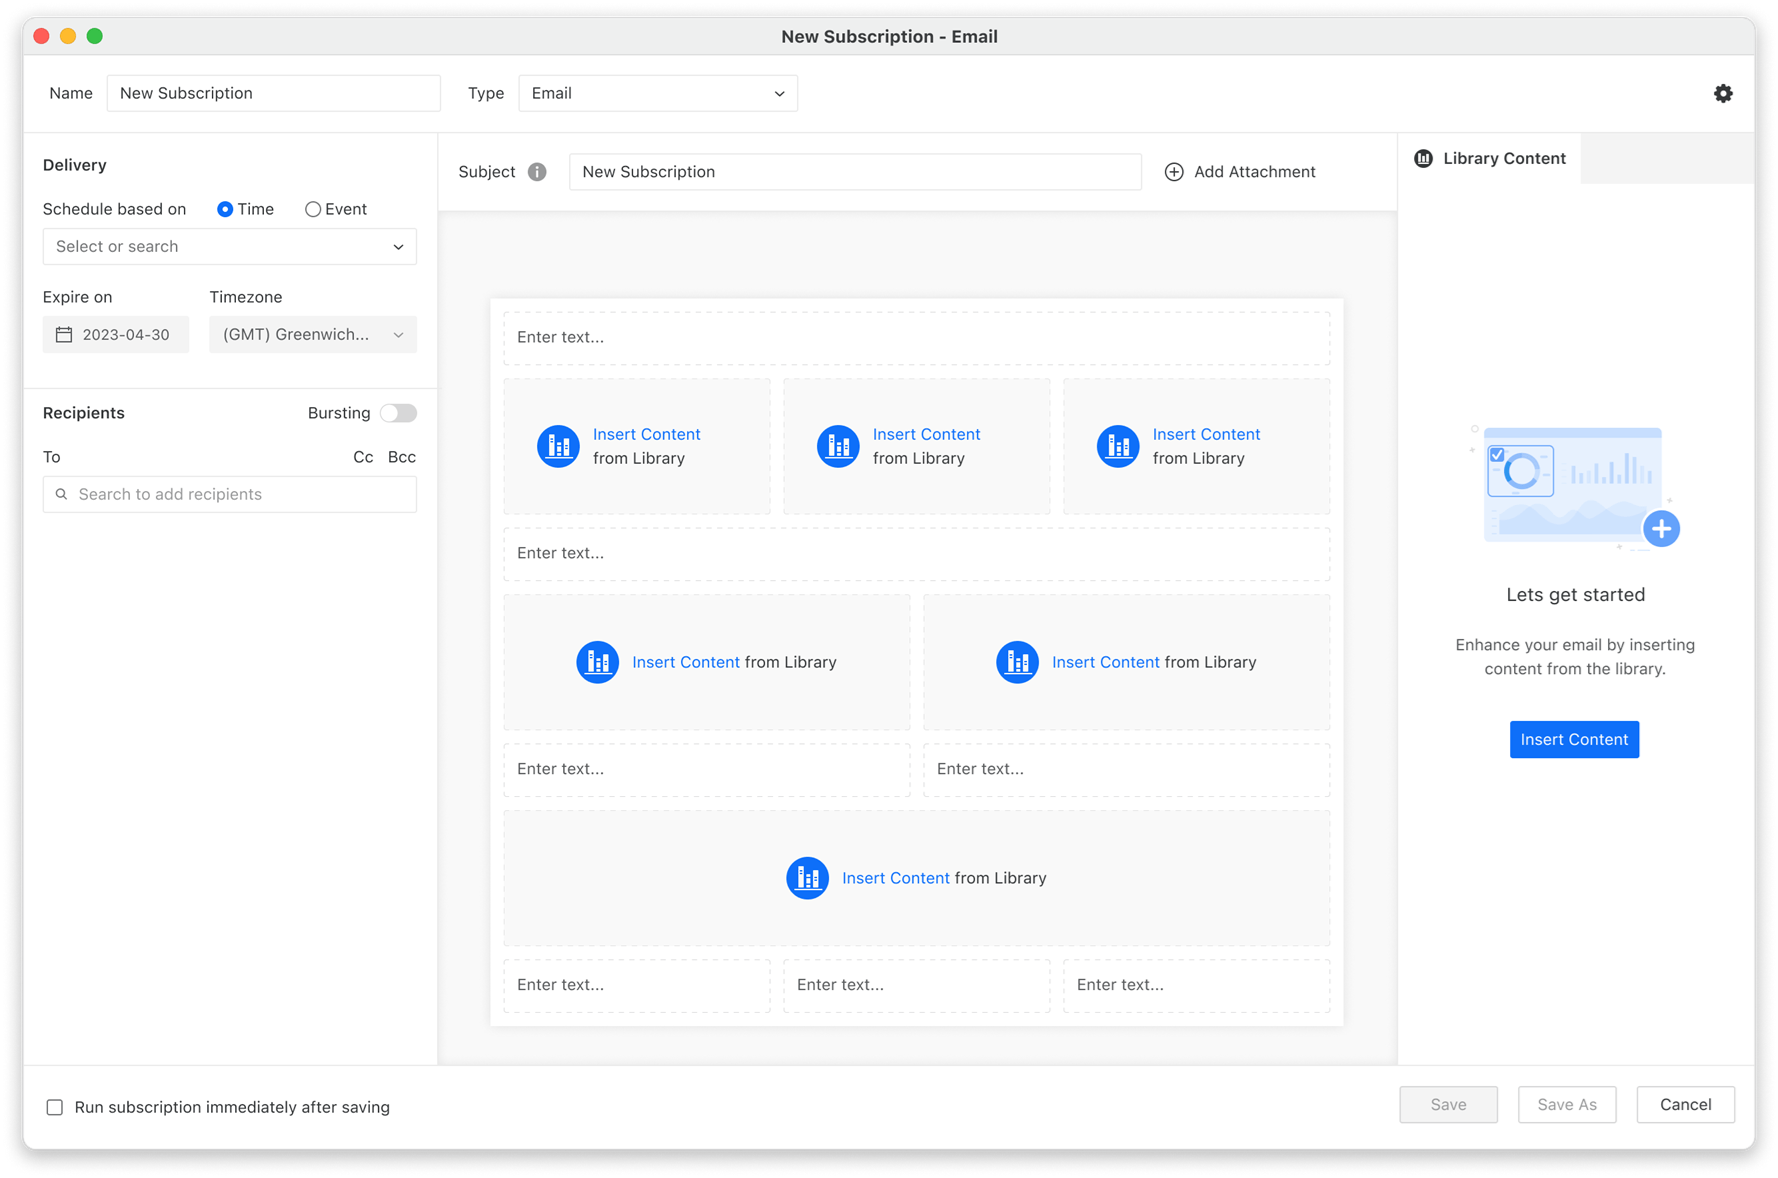The height and width of the screenshot is (1178, 1778).
Task: Select the Event radio button
Action: point(312,209)
